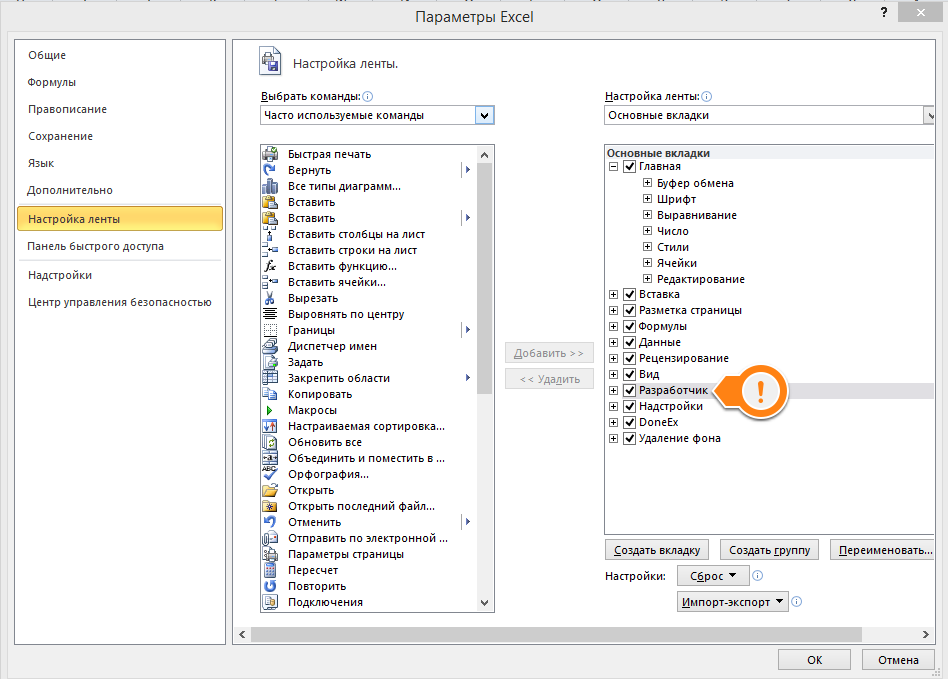Image resolution: width=948 pixels, height=679 pixels.
Task: Click the scissors icon for Вырезать
Action: (x=270, y=298)
